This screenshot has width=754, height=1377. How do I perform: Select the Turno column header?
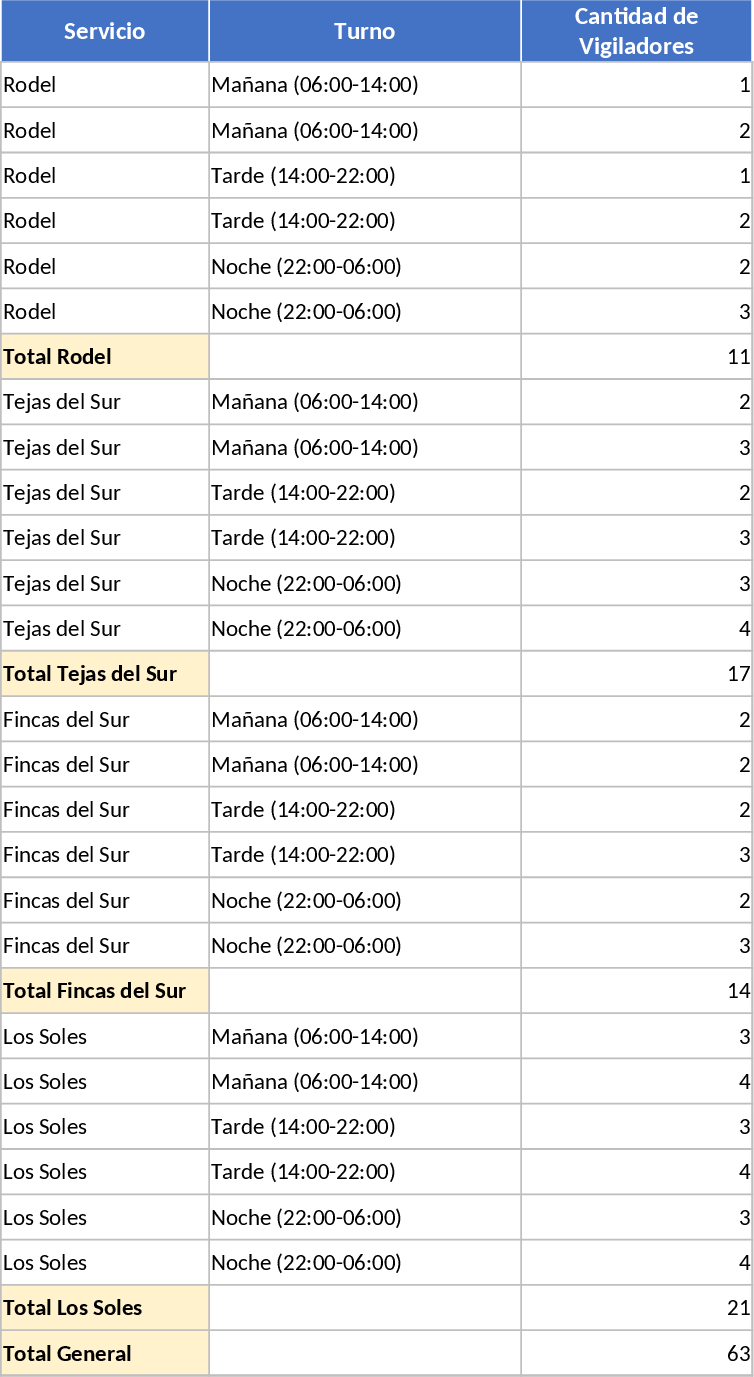pyautogui.click(x=364, y=31)
